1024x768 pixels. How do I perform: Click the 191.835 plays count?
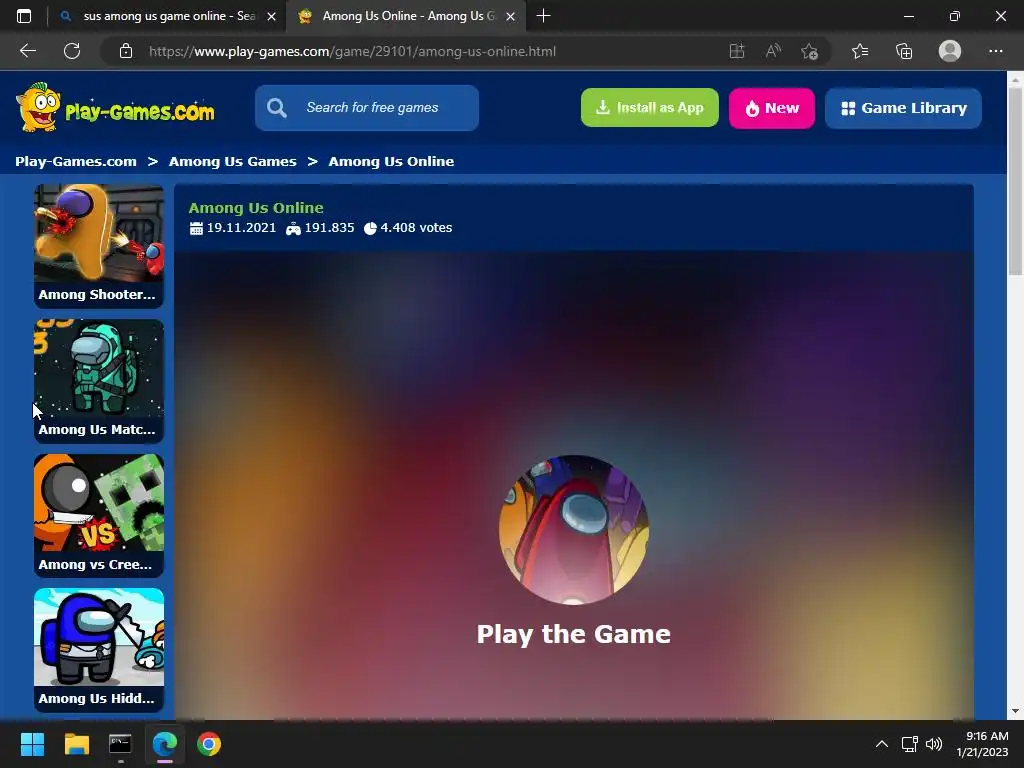329,228
